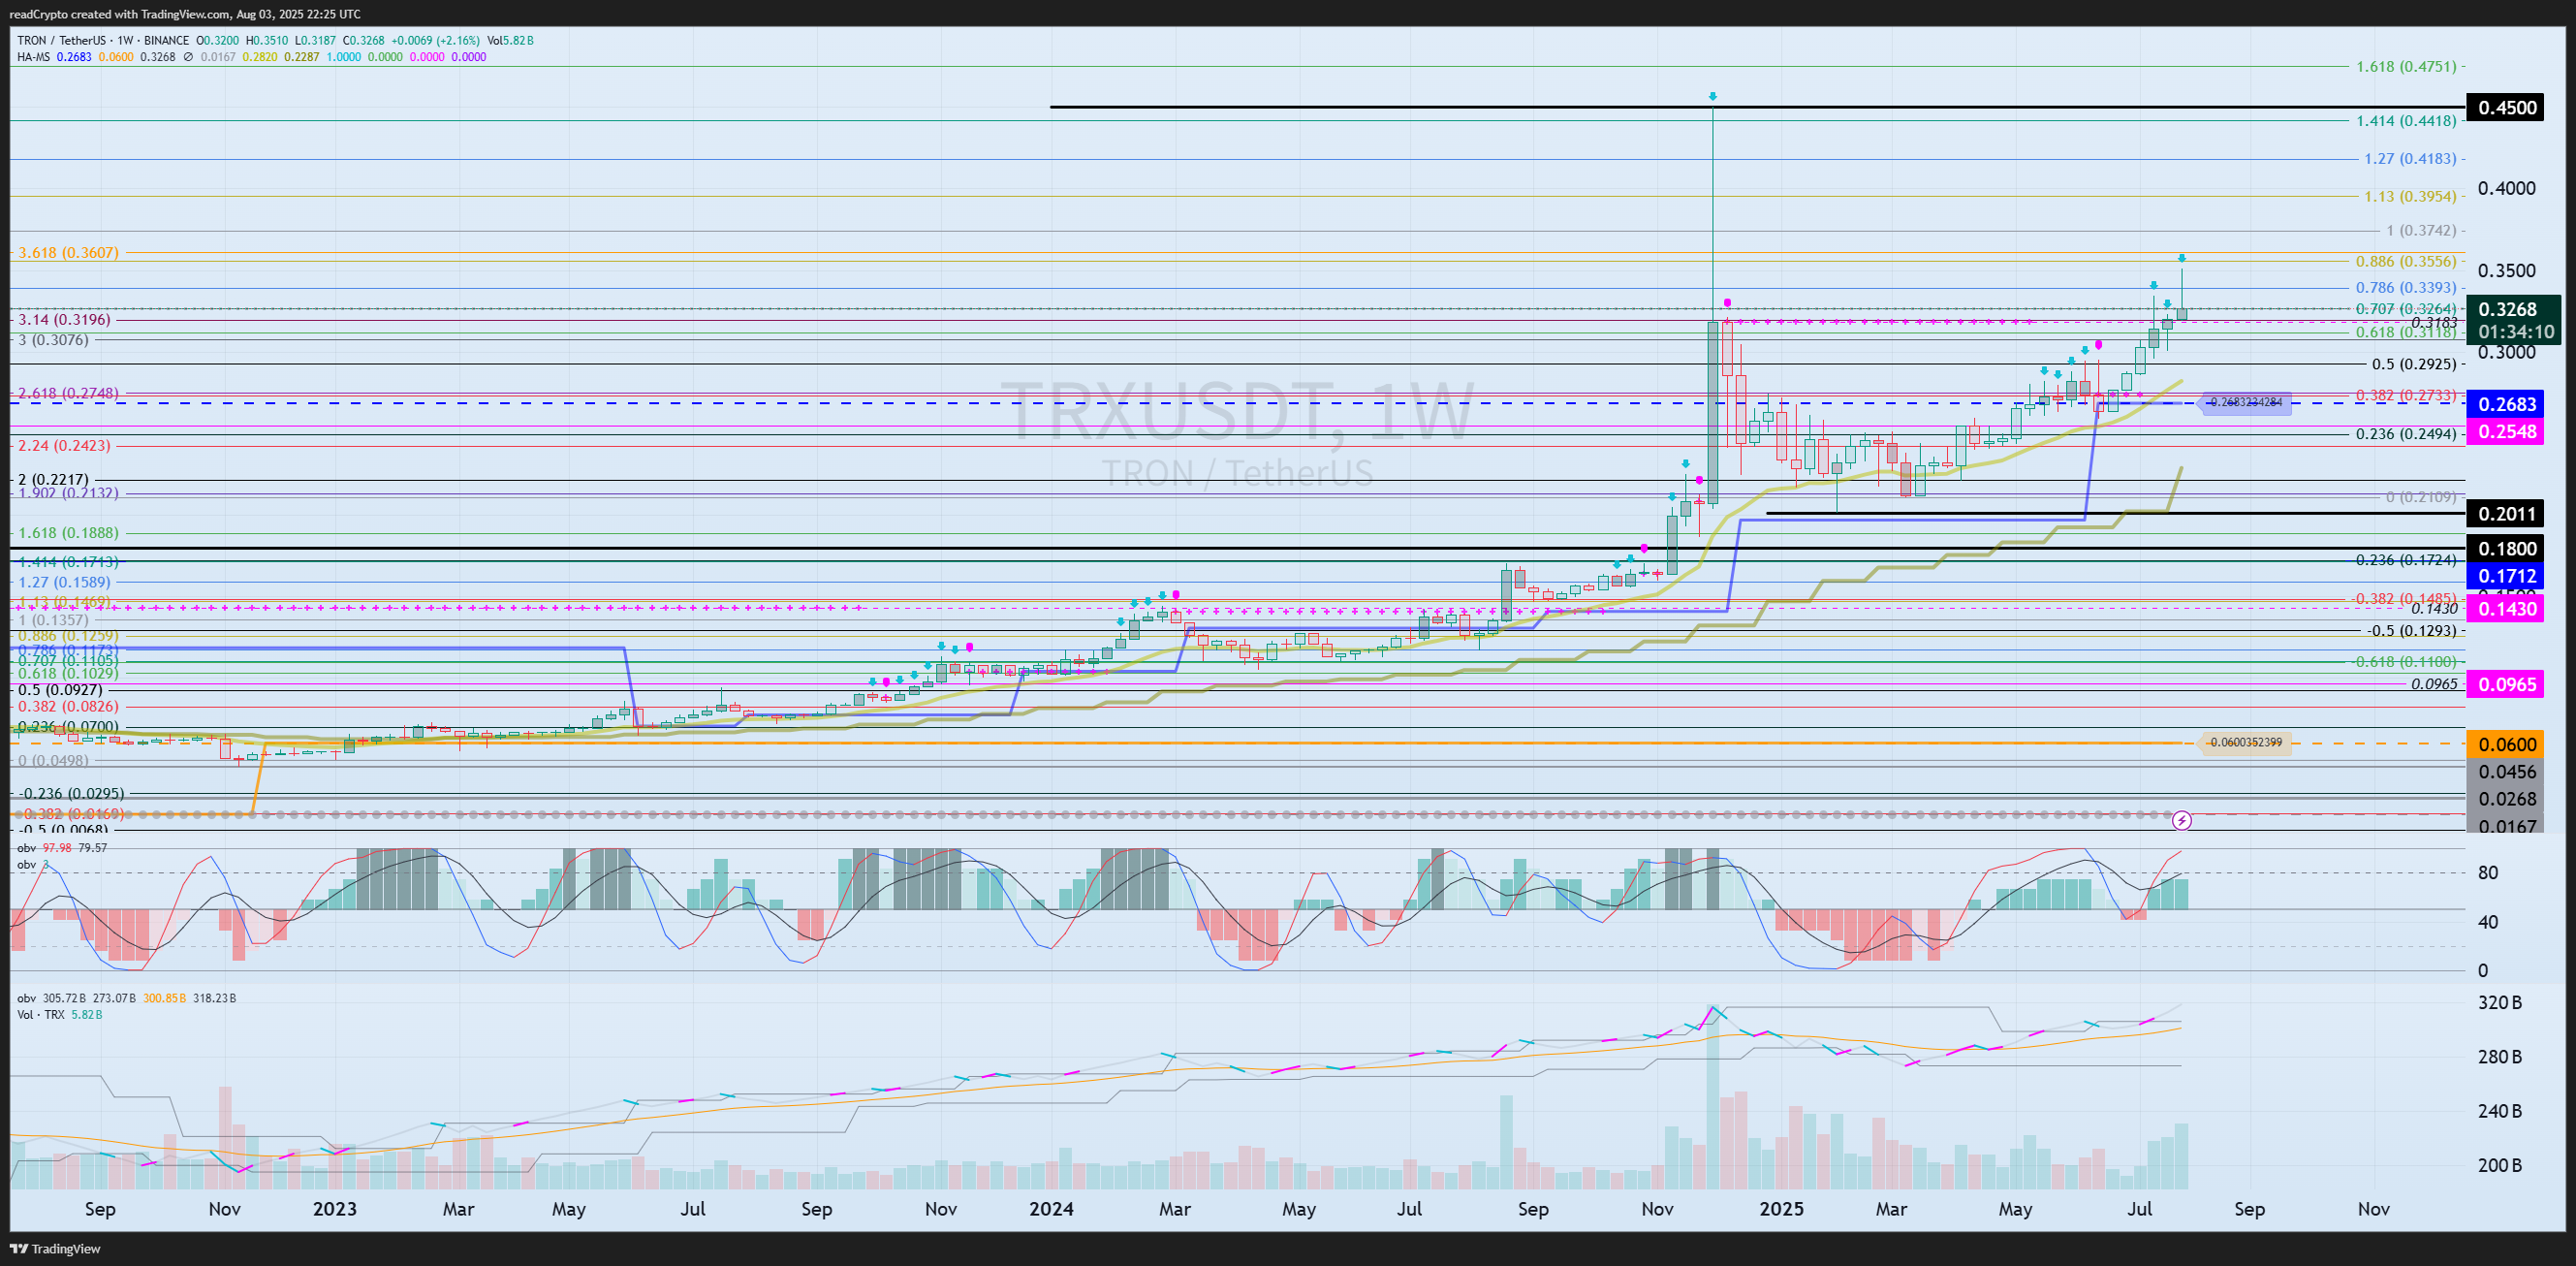Click the high value H0.3510
Screen dimensions: 2576x1266
(268, 41)
